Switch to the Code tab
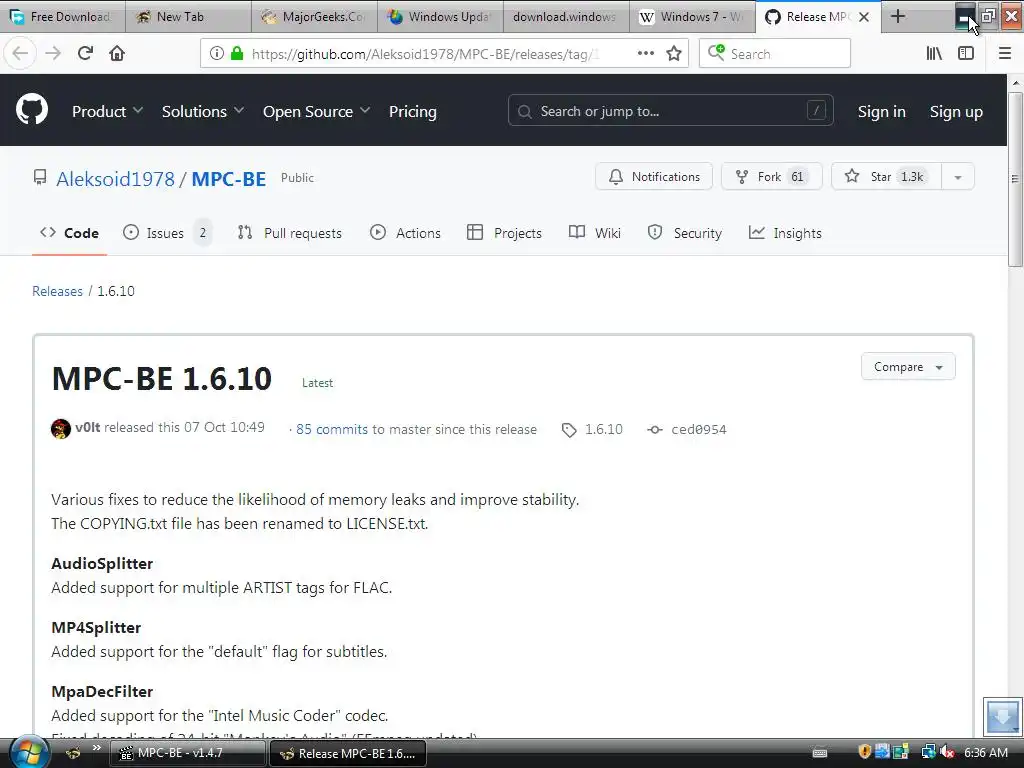This screenshot has width=1024, height=768. 69,233
